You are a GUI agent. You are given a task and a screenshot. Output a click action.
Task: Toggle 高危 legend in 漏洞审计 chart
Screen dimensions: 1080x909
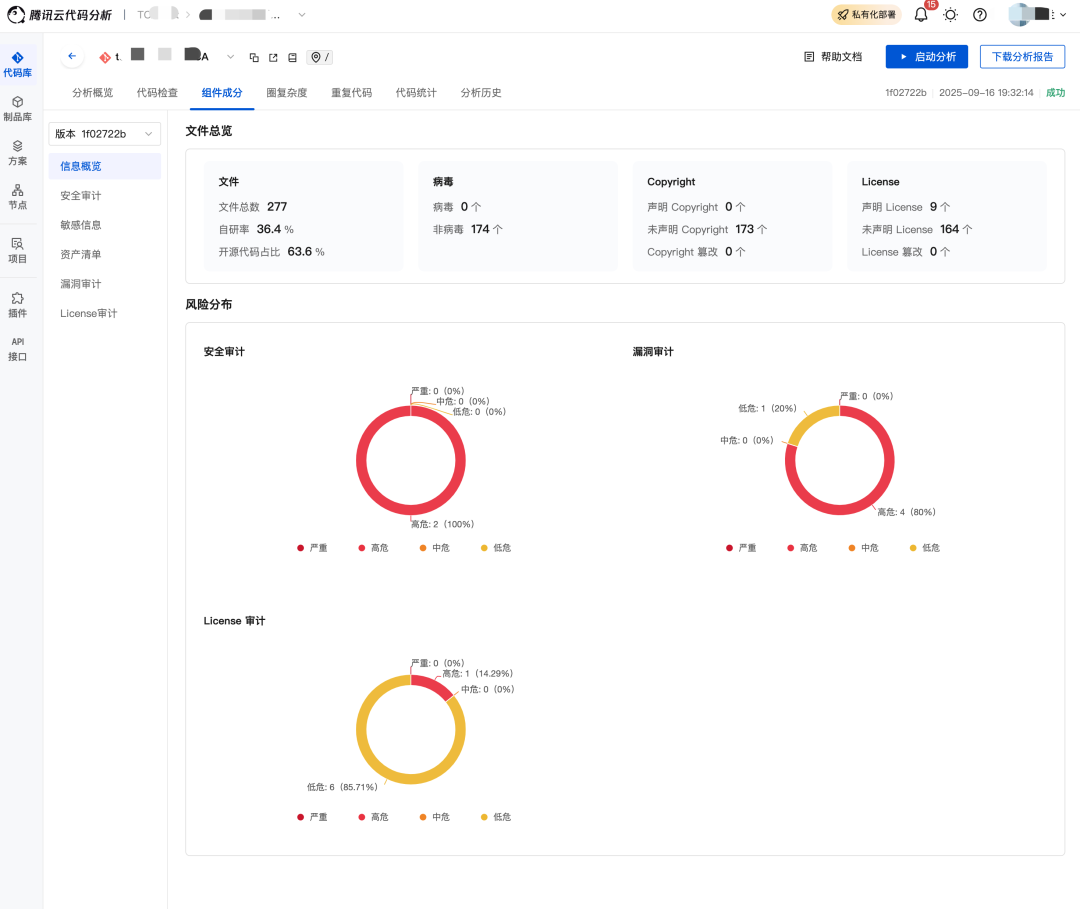[802, 547]
